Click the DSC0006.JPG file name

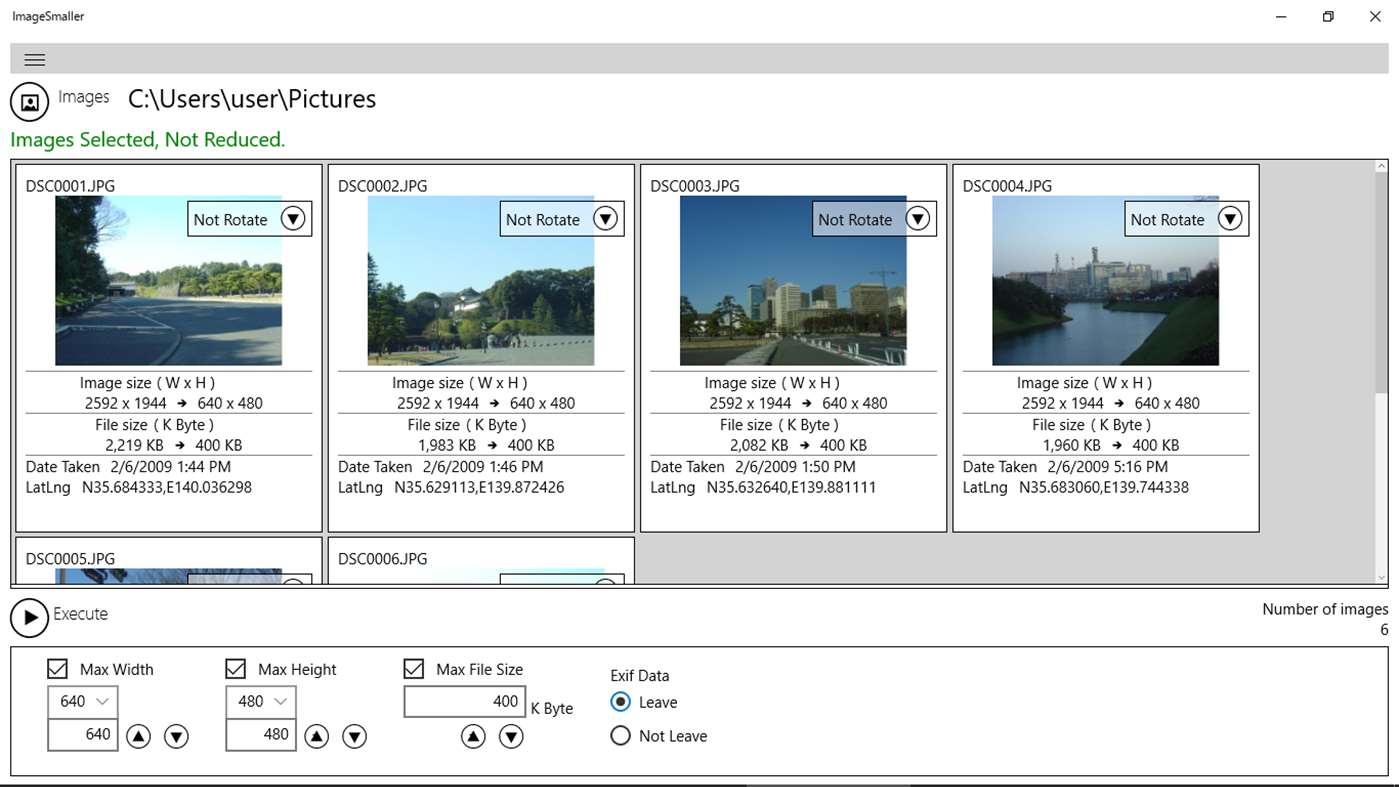[382, 559]
